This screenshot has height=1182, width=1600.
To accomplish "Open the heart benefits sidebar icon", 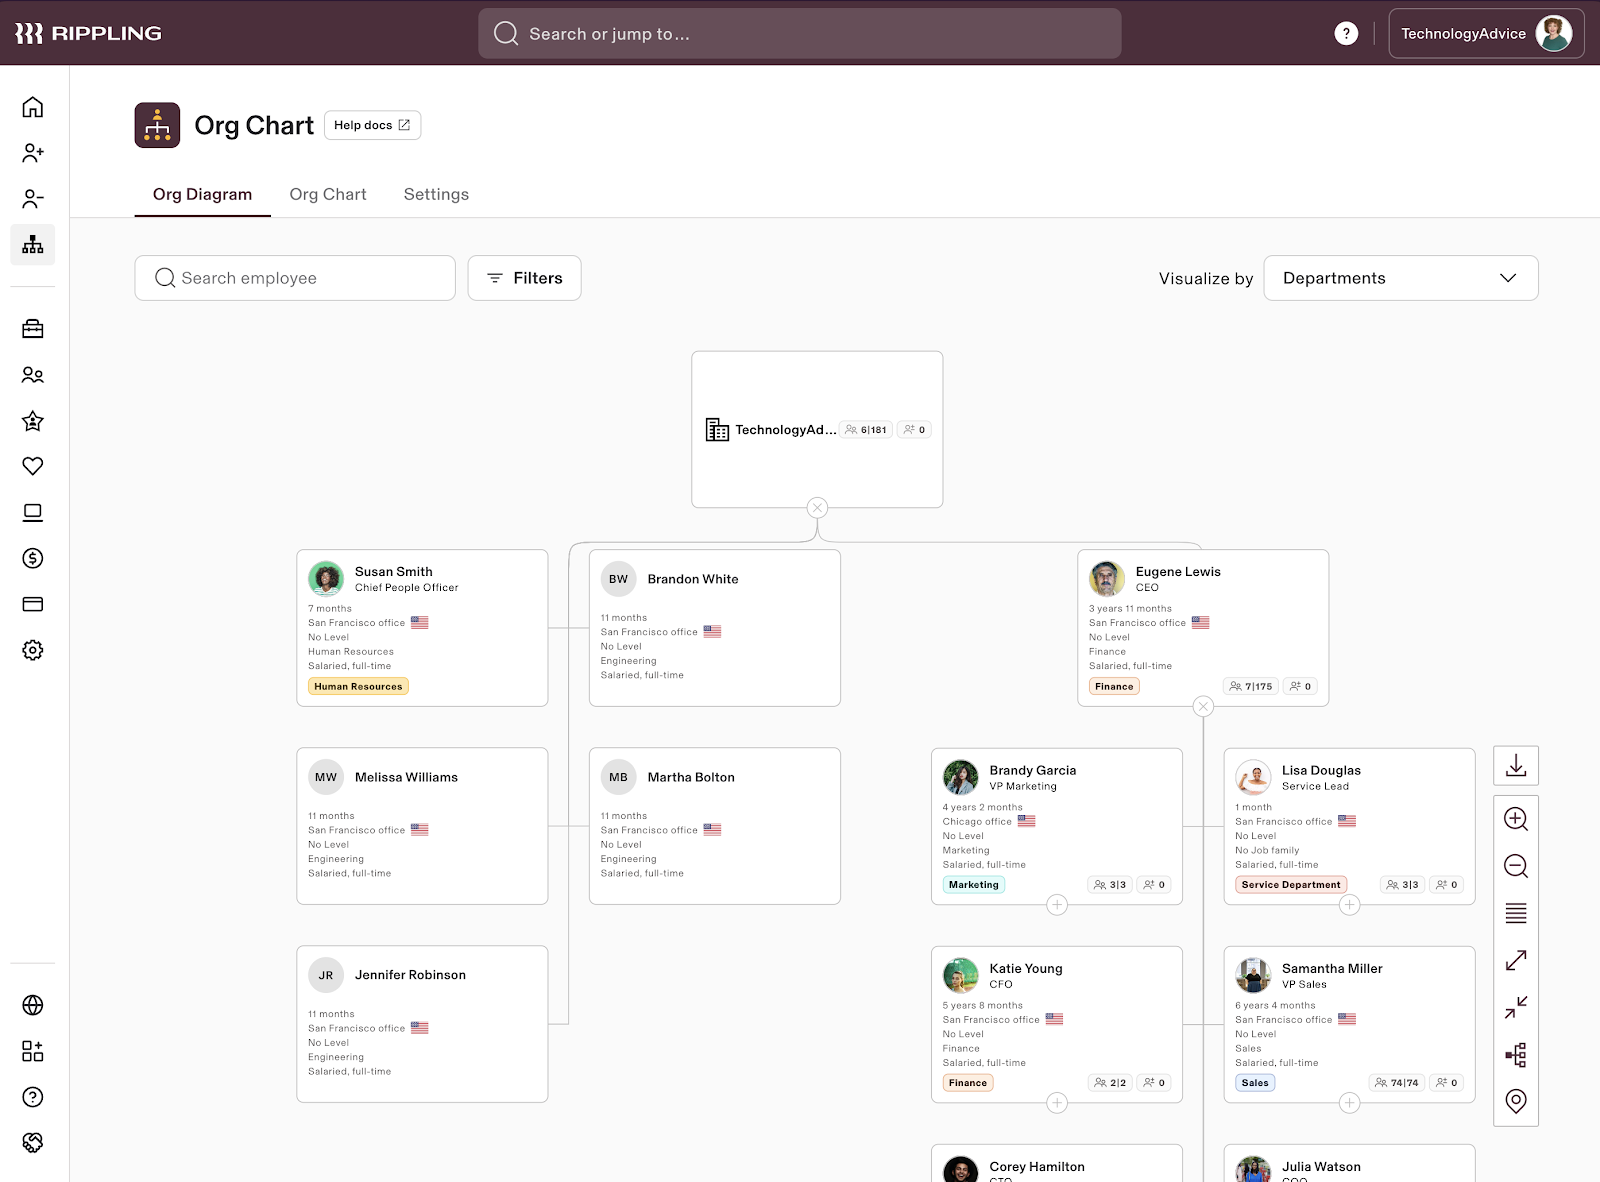I will click(x=33, y=466).
